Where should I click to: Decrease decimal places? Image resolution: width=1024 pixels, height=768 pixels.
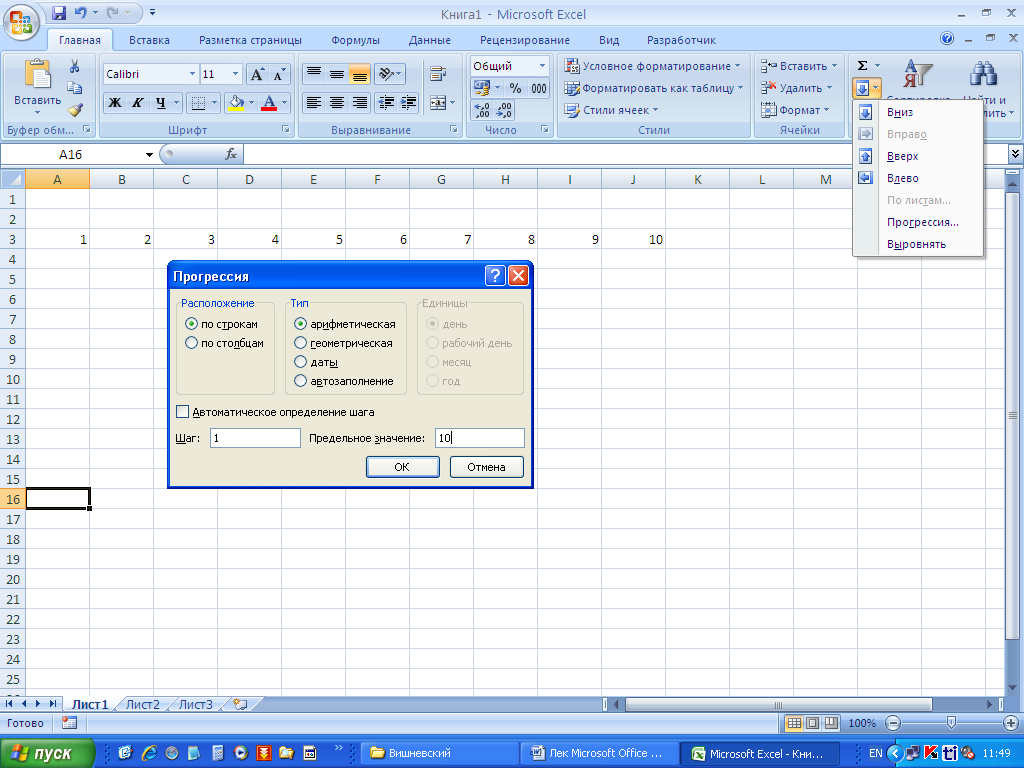tap(504, 110)
